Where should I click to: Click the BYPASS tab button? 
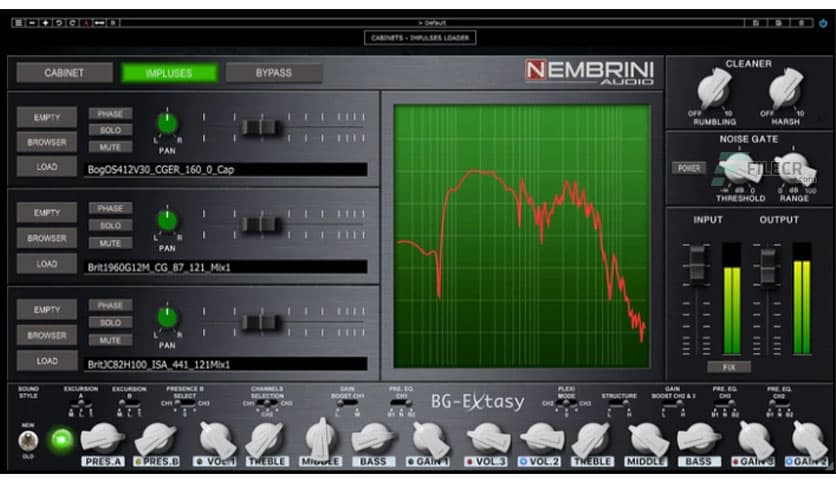pos(274,73)
